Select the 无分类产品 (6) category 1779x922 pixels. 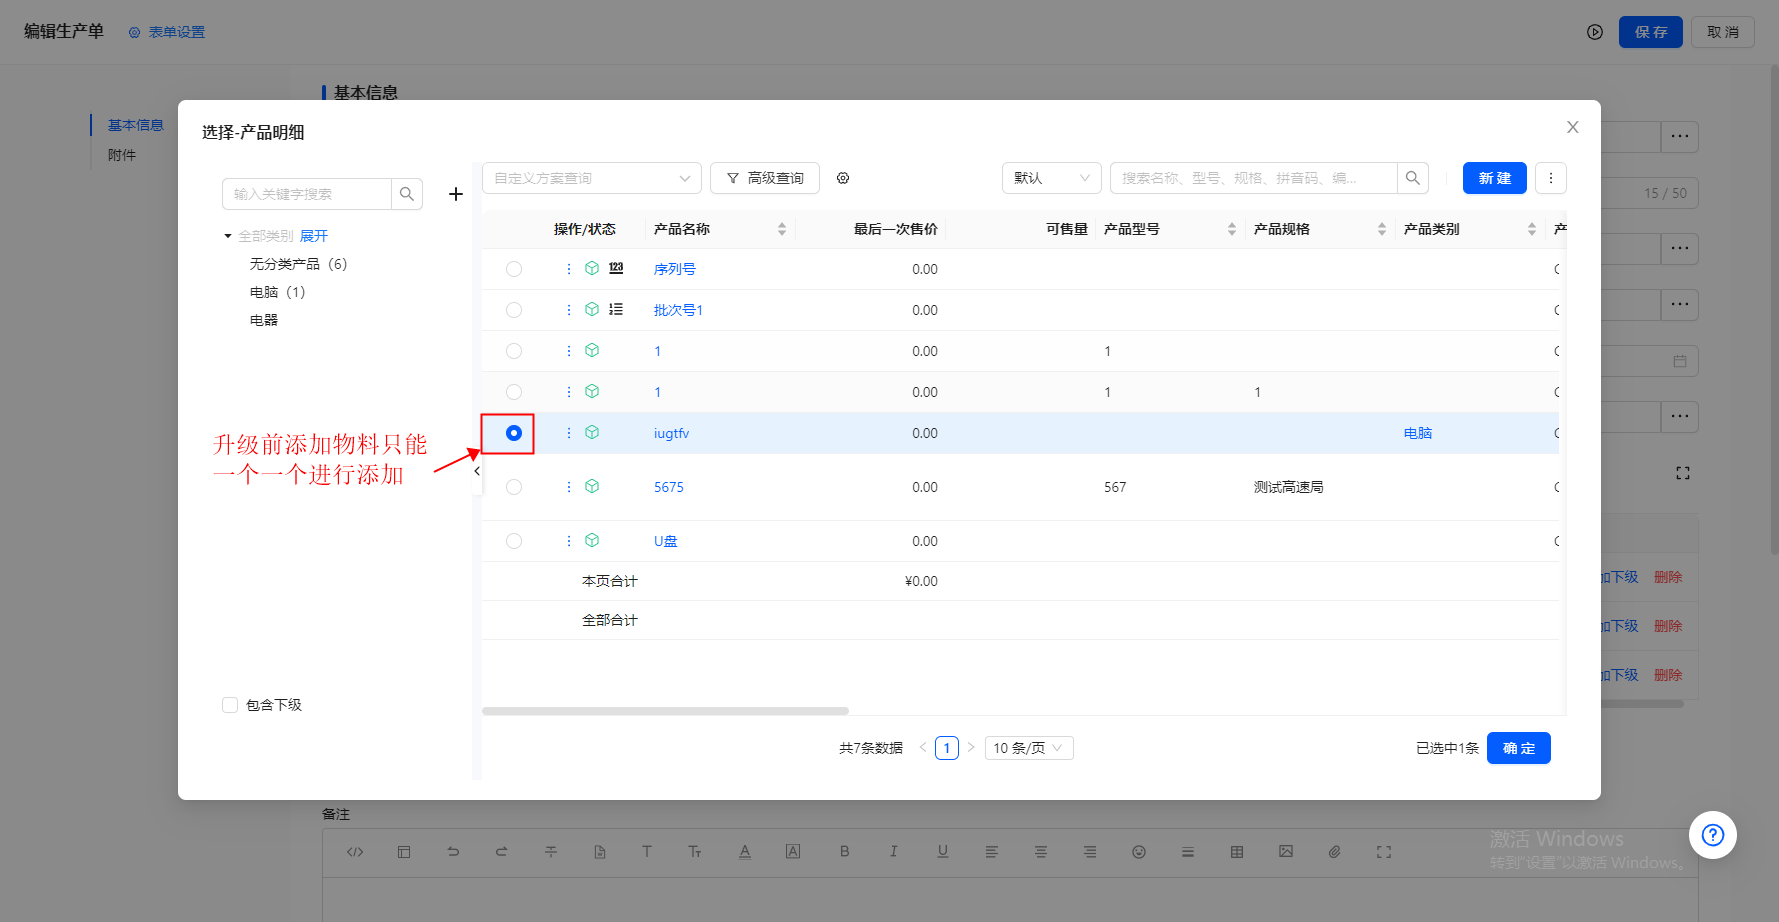(298, 264)
